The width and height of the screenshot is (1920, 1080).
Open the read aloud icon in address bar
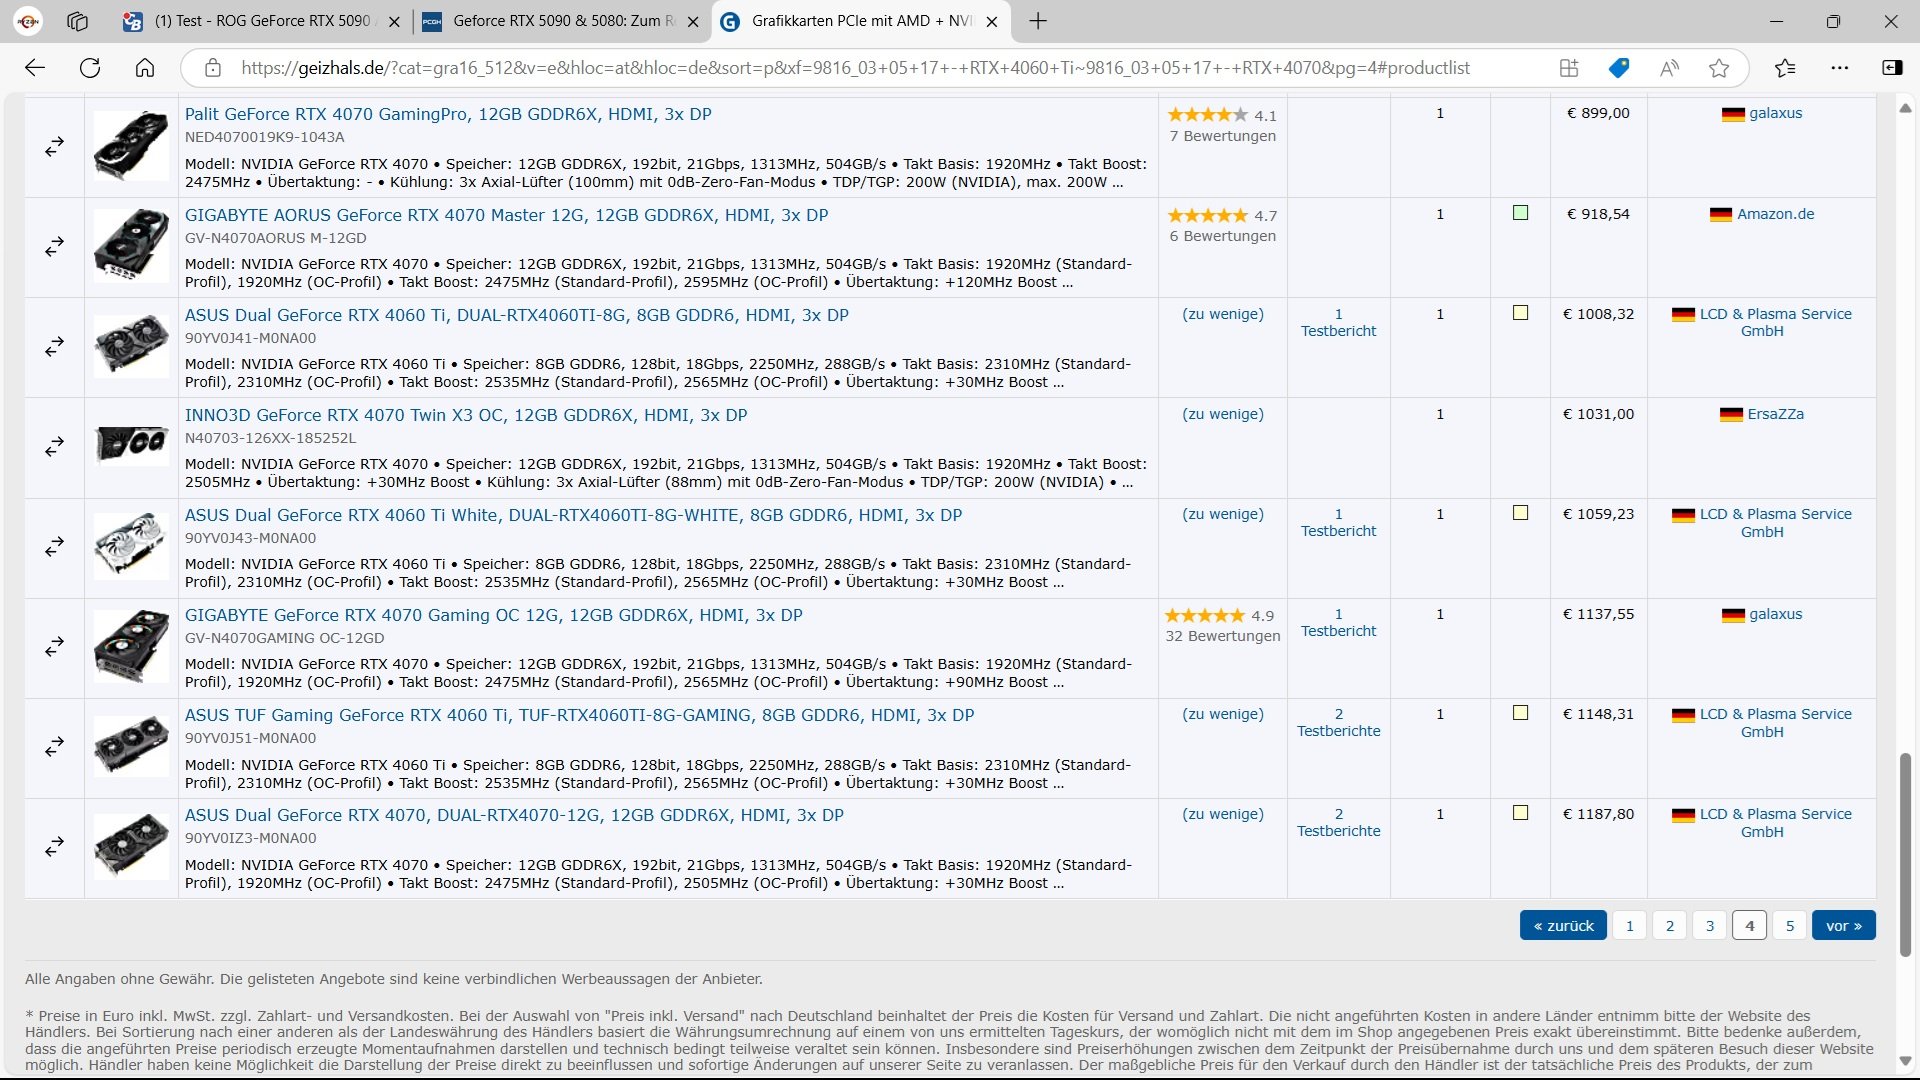(x=1669, y=68)
